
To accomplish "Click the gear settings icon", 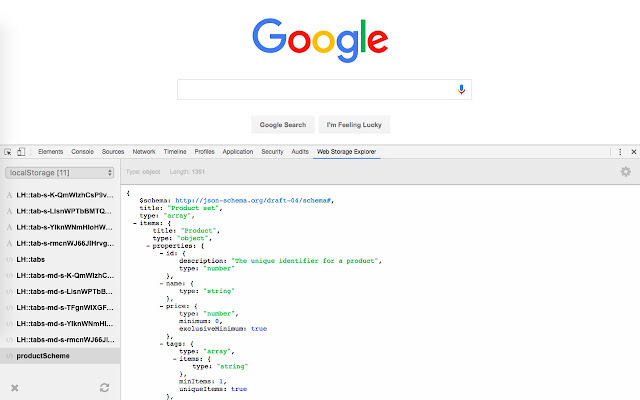I will tap(625, 172).
